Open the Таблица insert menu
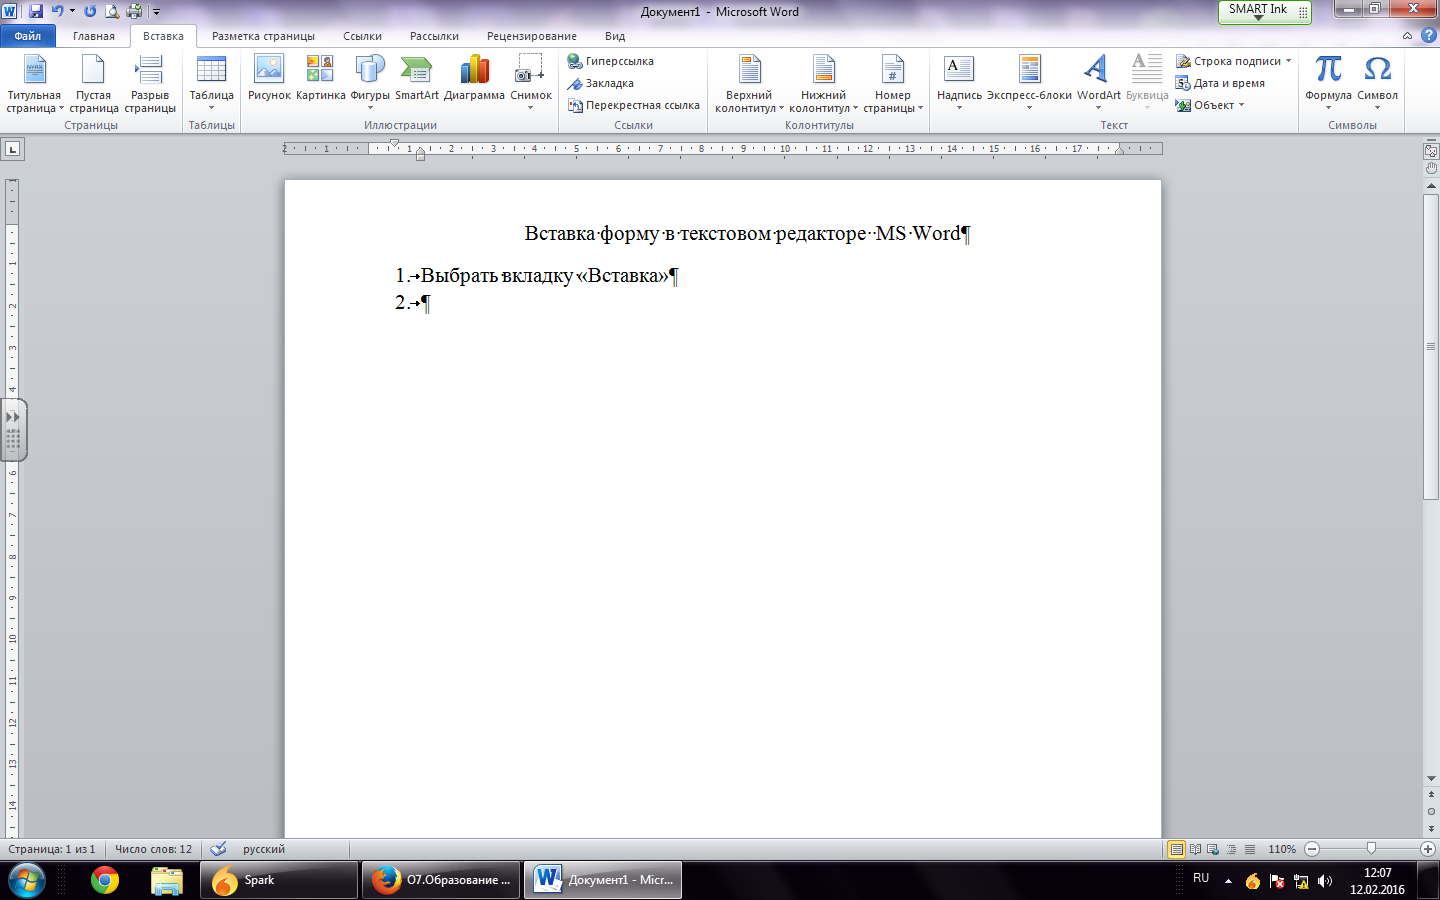The image size is (1440, 900). [211, 84]
